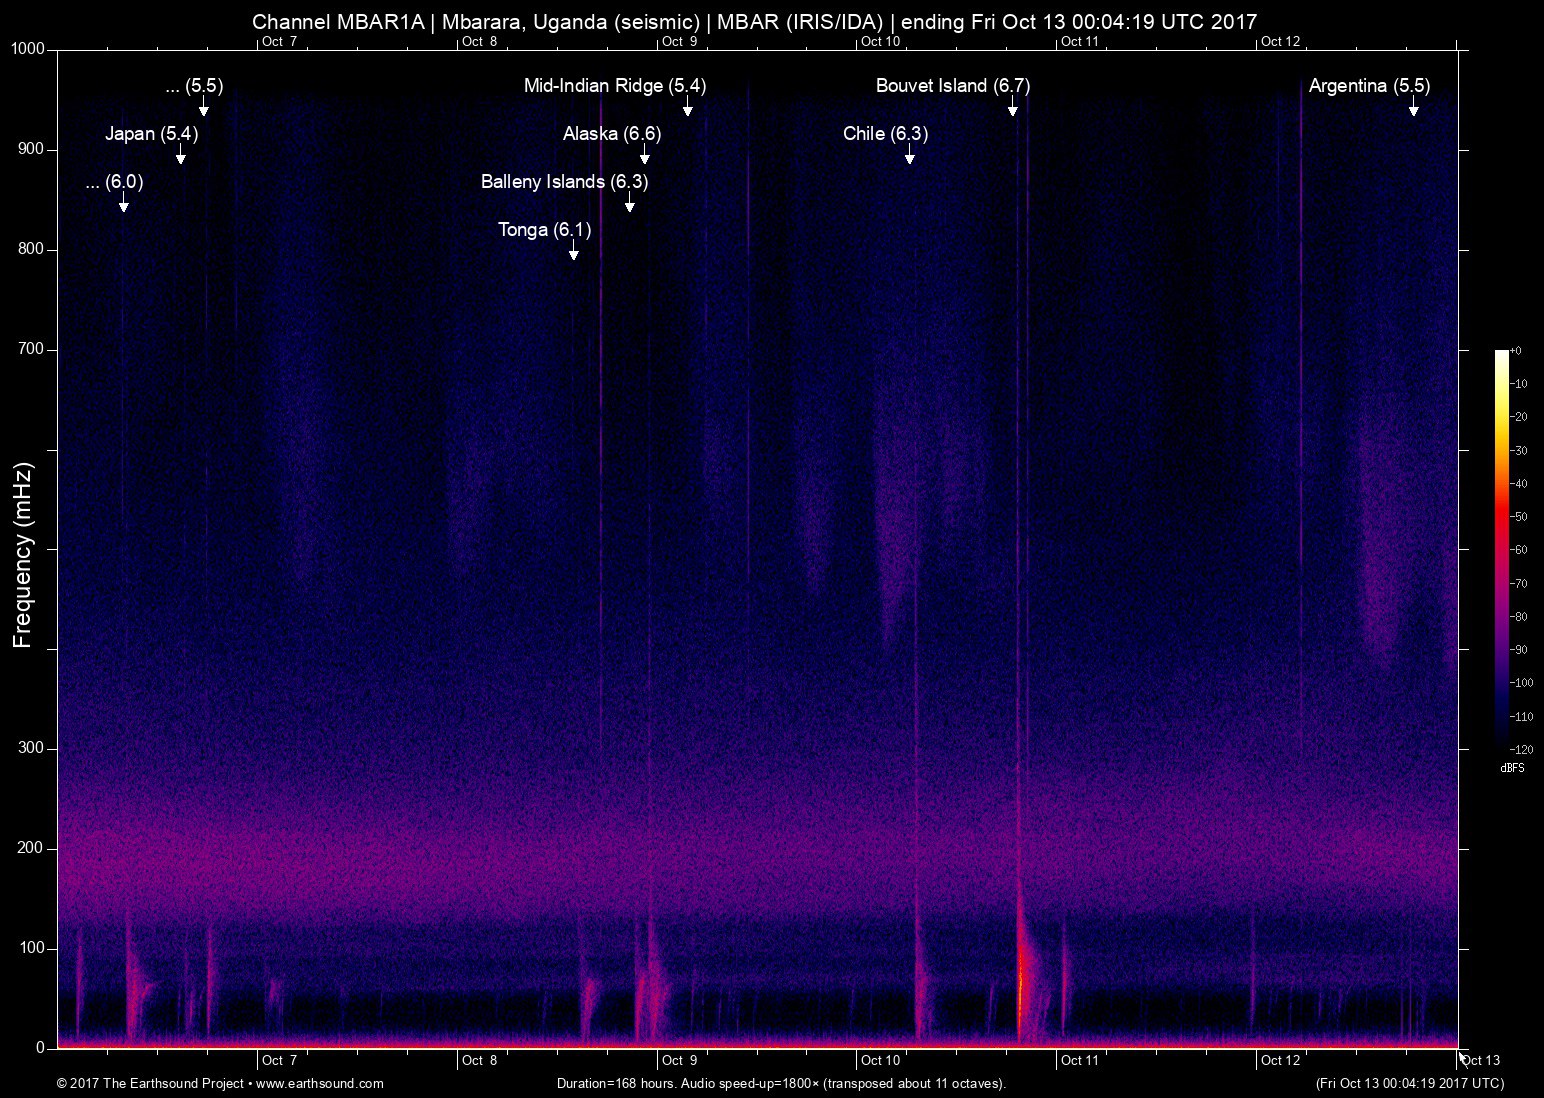Click the Balleny Islands (6.3) arrow
The height and width of the screenshot is (1098, 1544).
point(629,204)
